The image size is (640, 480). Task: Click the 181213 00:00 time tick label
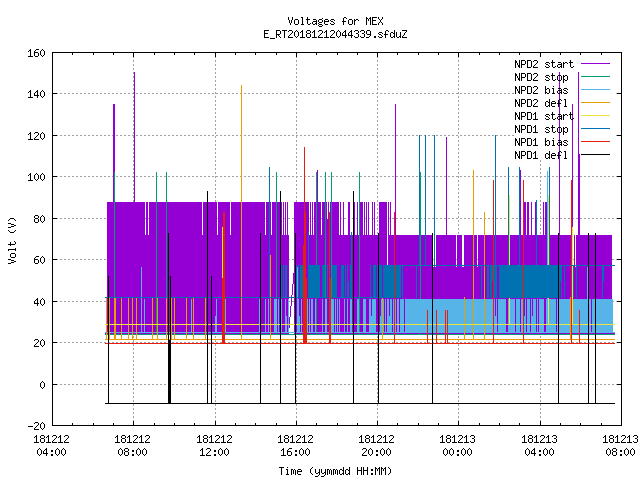458,446
